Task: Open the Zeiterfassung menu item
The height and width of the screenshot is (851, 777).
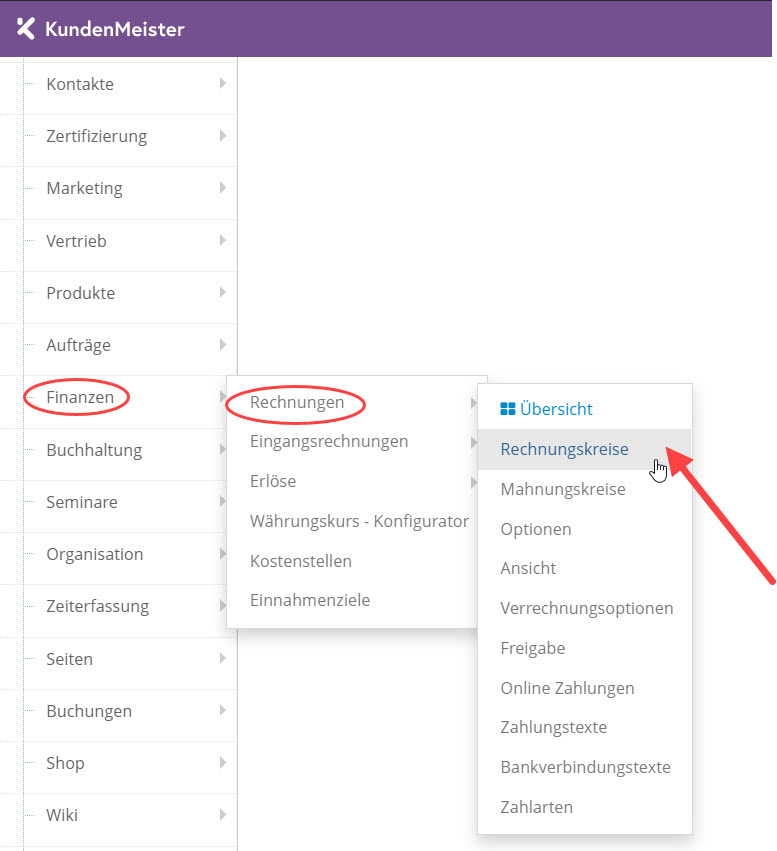Action: 97,606
